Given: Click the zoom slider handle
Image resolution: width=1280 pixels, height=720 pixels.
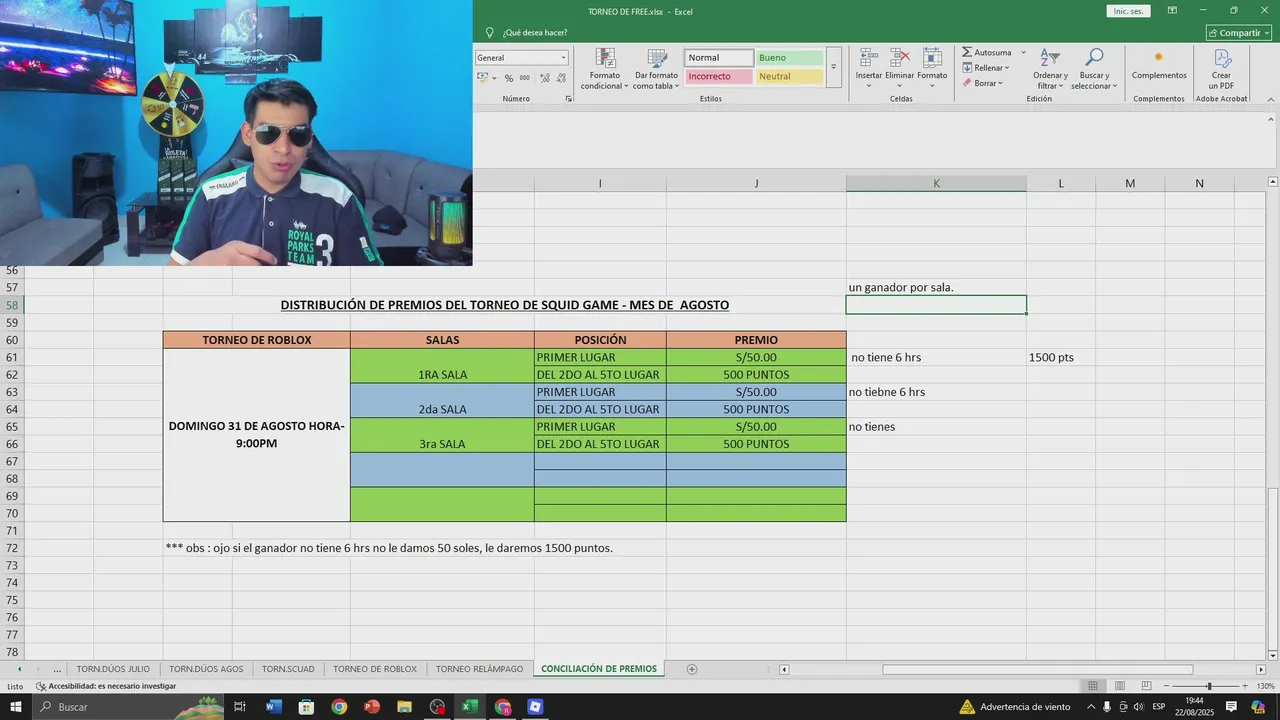Looking at the screenshot, I should [1209, 686].
